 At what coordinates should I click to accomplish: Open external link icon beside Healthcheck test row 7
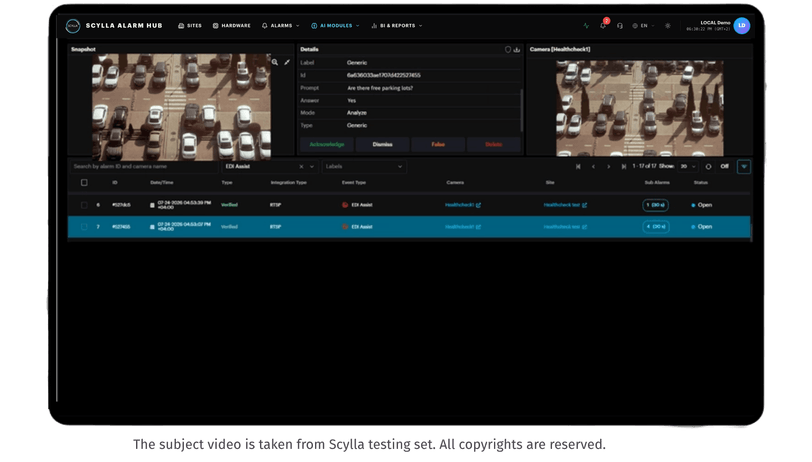(x=585, y=227)
